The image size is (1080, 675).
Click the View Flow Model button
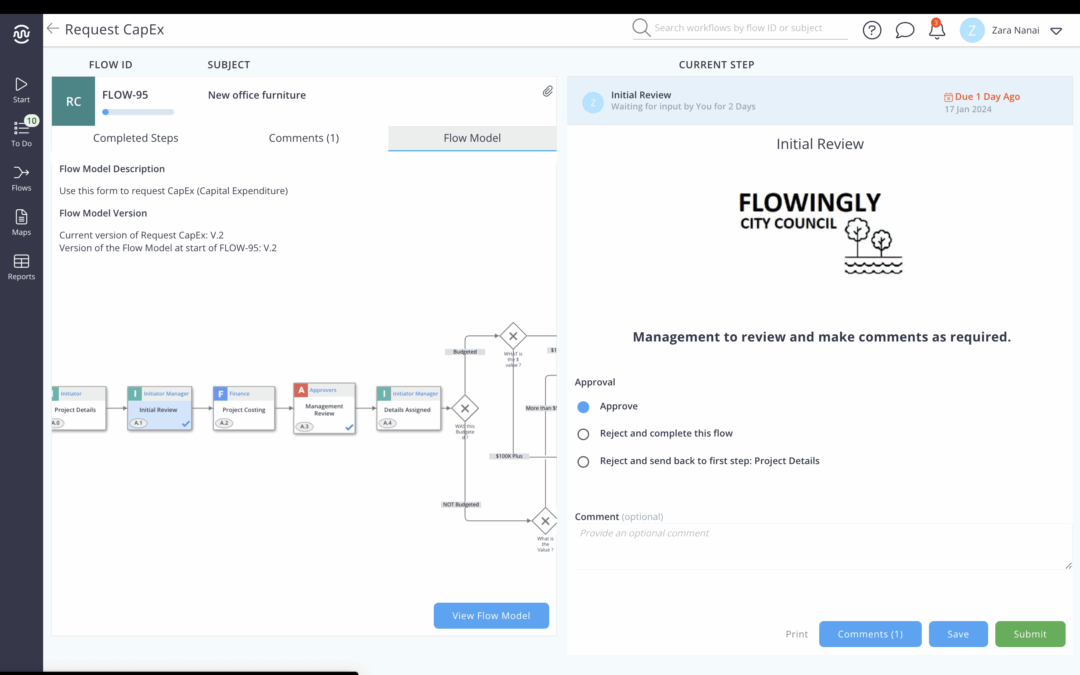(x=491, y=616)
